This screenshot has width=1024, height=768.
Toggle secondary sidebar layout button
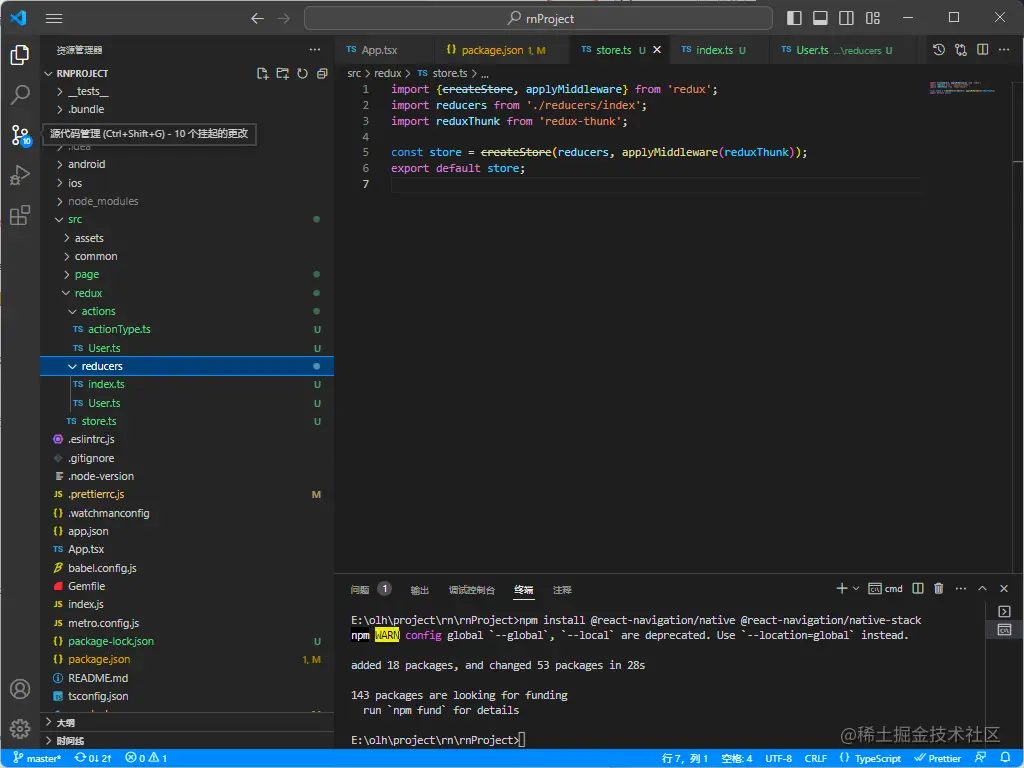846,18
